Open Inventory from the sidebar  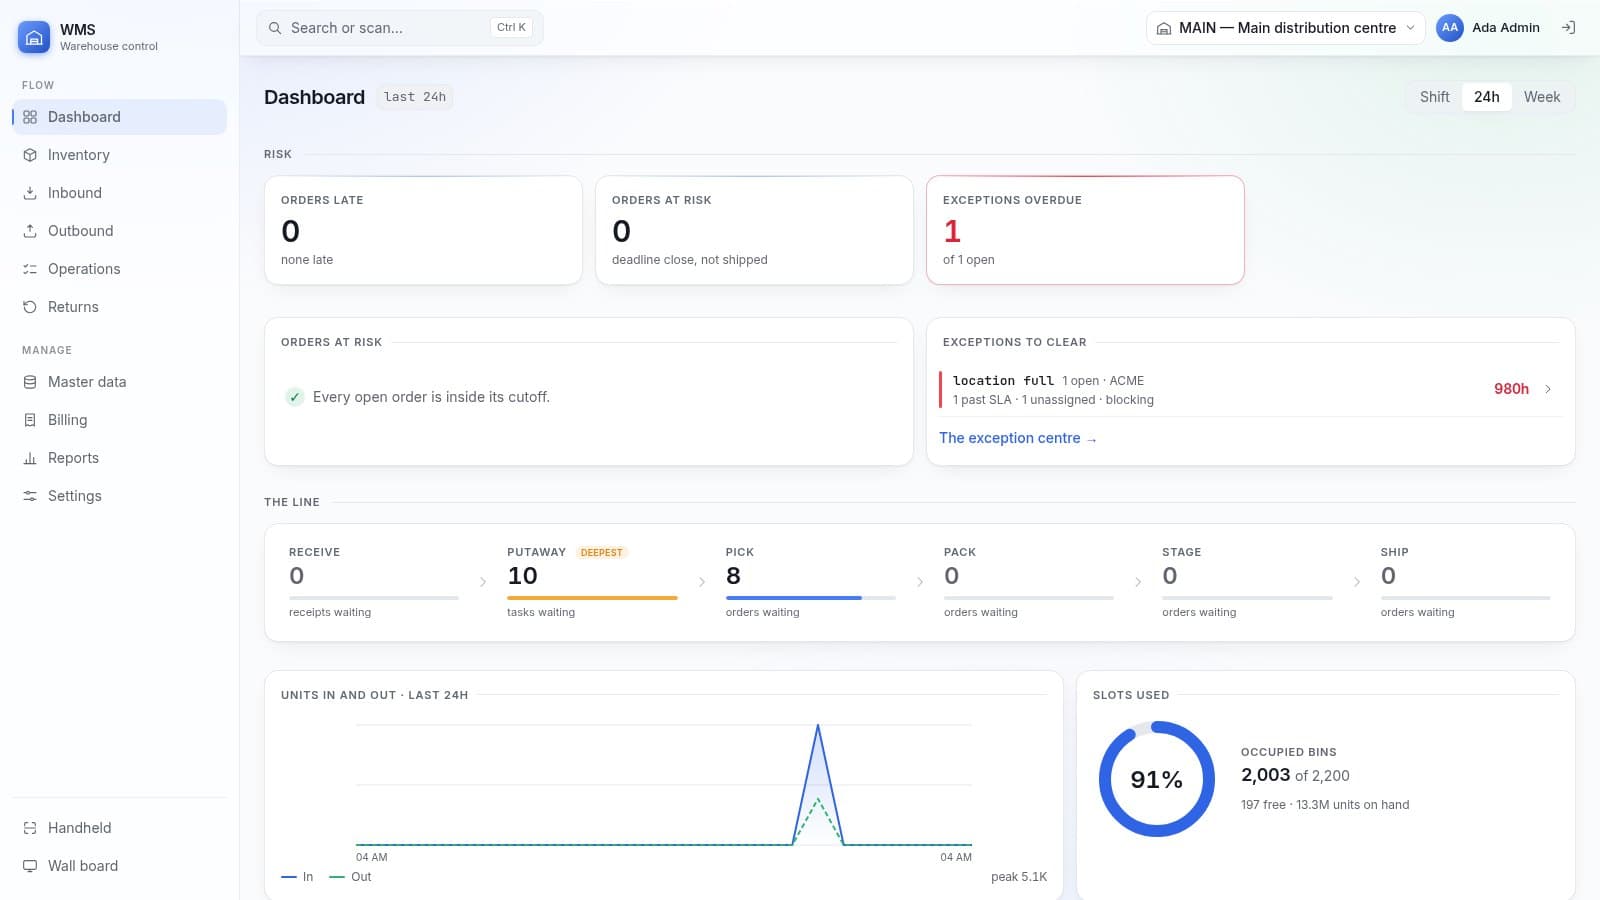click(119, 155)
